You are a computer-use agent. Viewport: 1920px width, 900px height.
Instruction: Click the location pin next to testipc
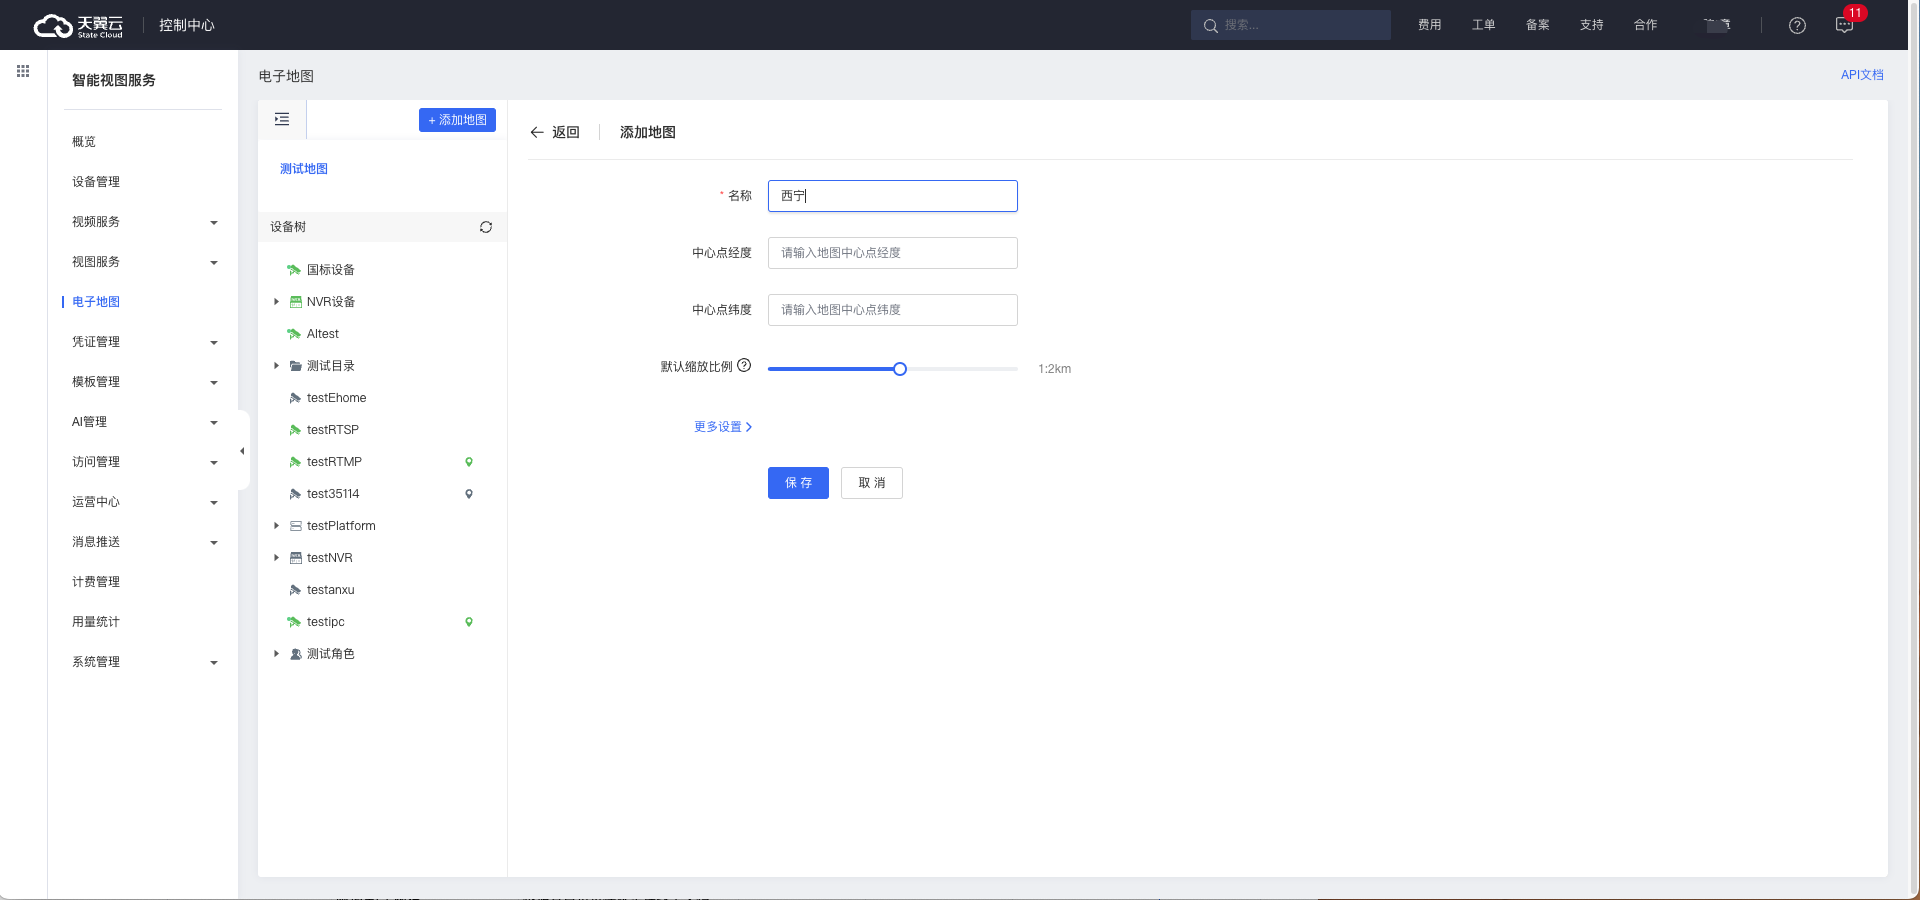click(x=469, y=622)
